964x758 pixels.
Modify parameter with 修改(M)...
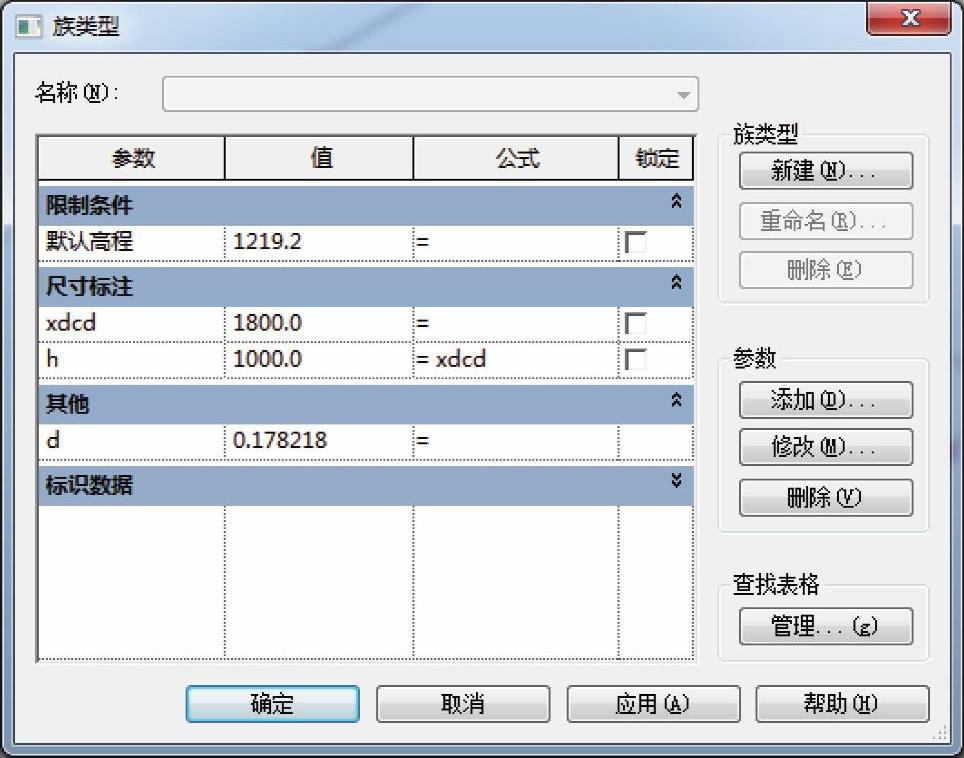pyautogui.click(x=826, y=447)
